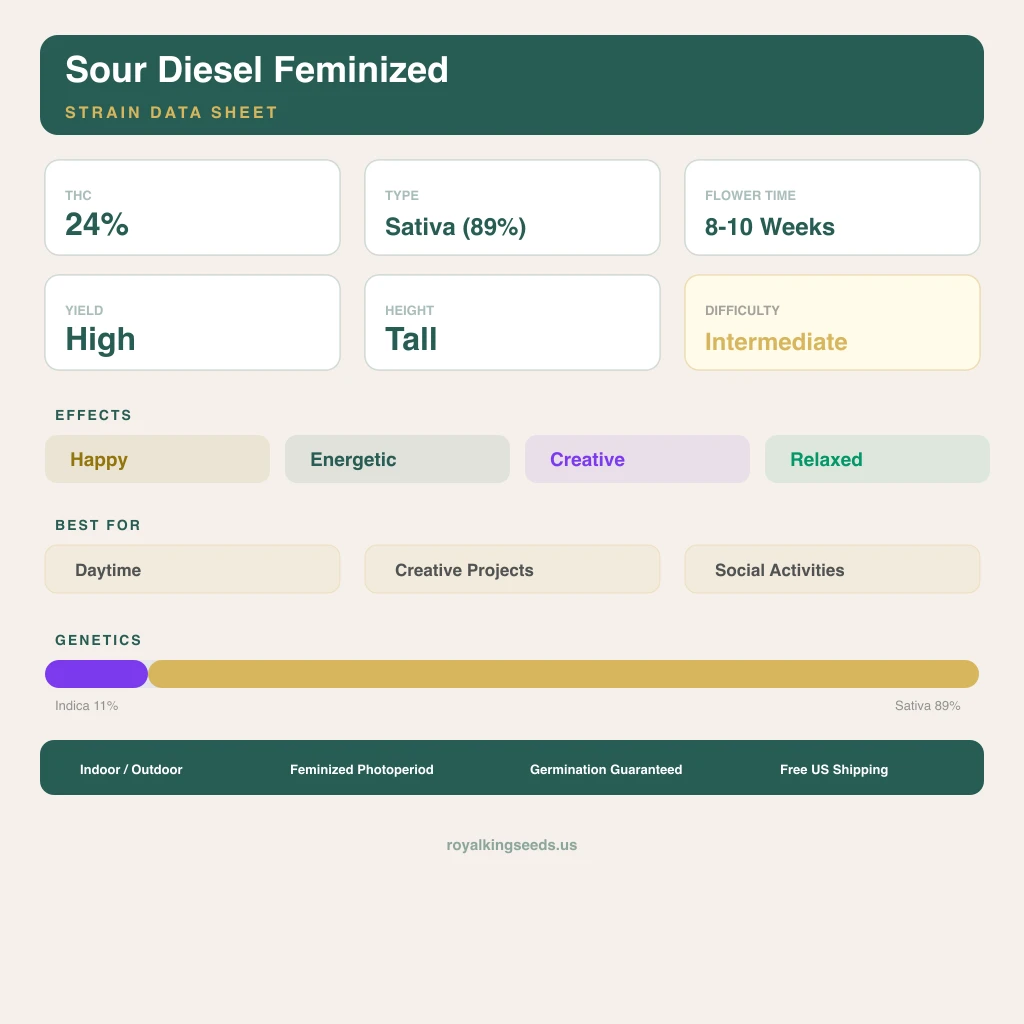1024x1024 pixels.
Task: Click the Indica 11% label
Action: [86, 706]
